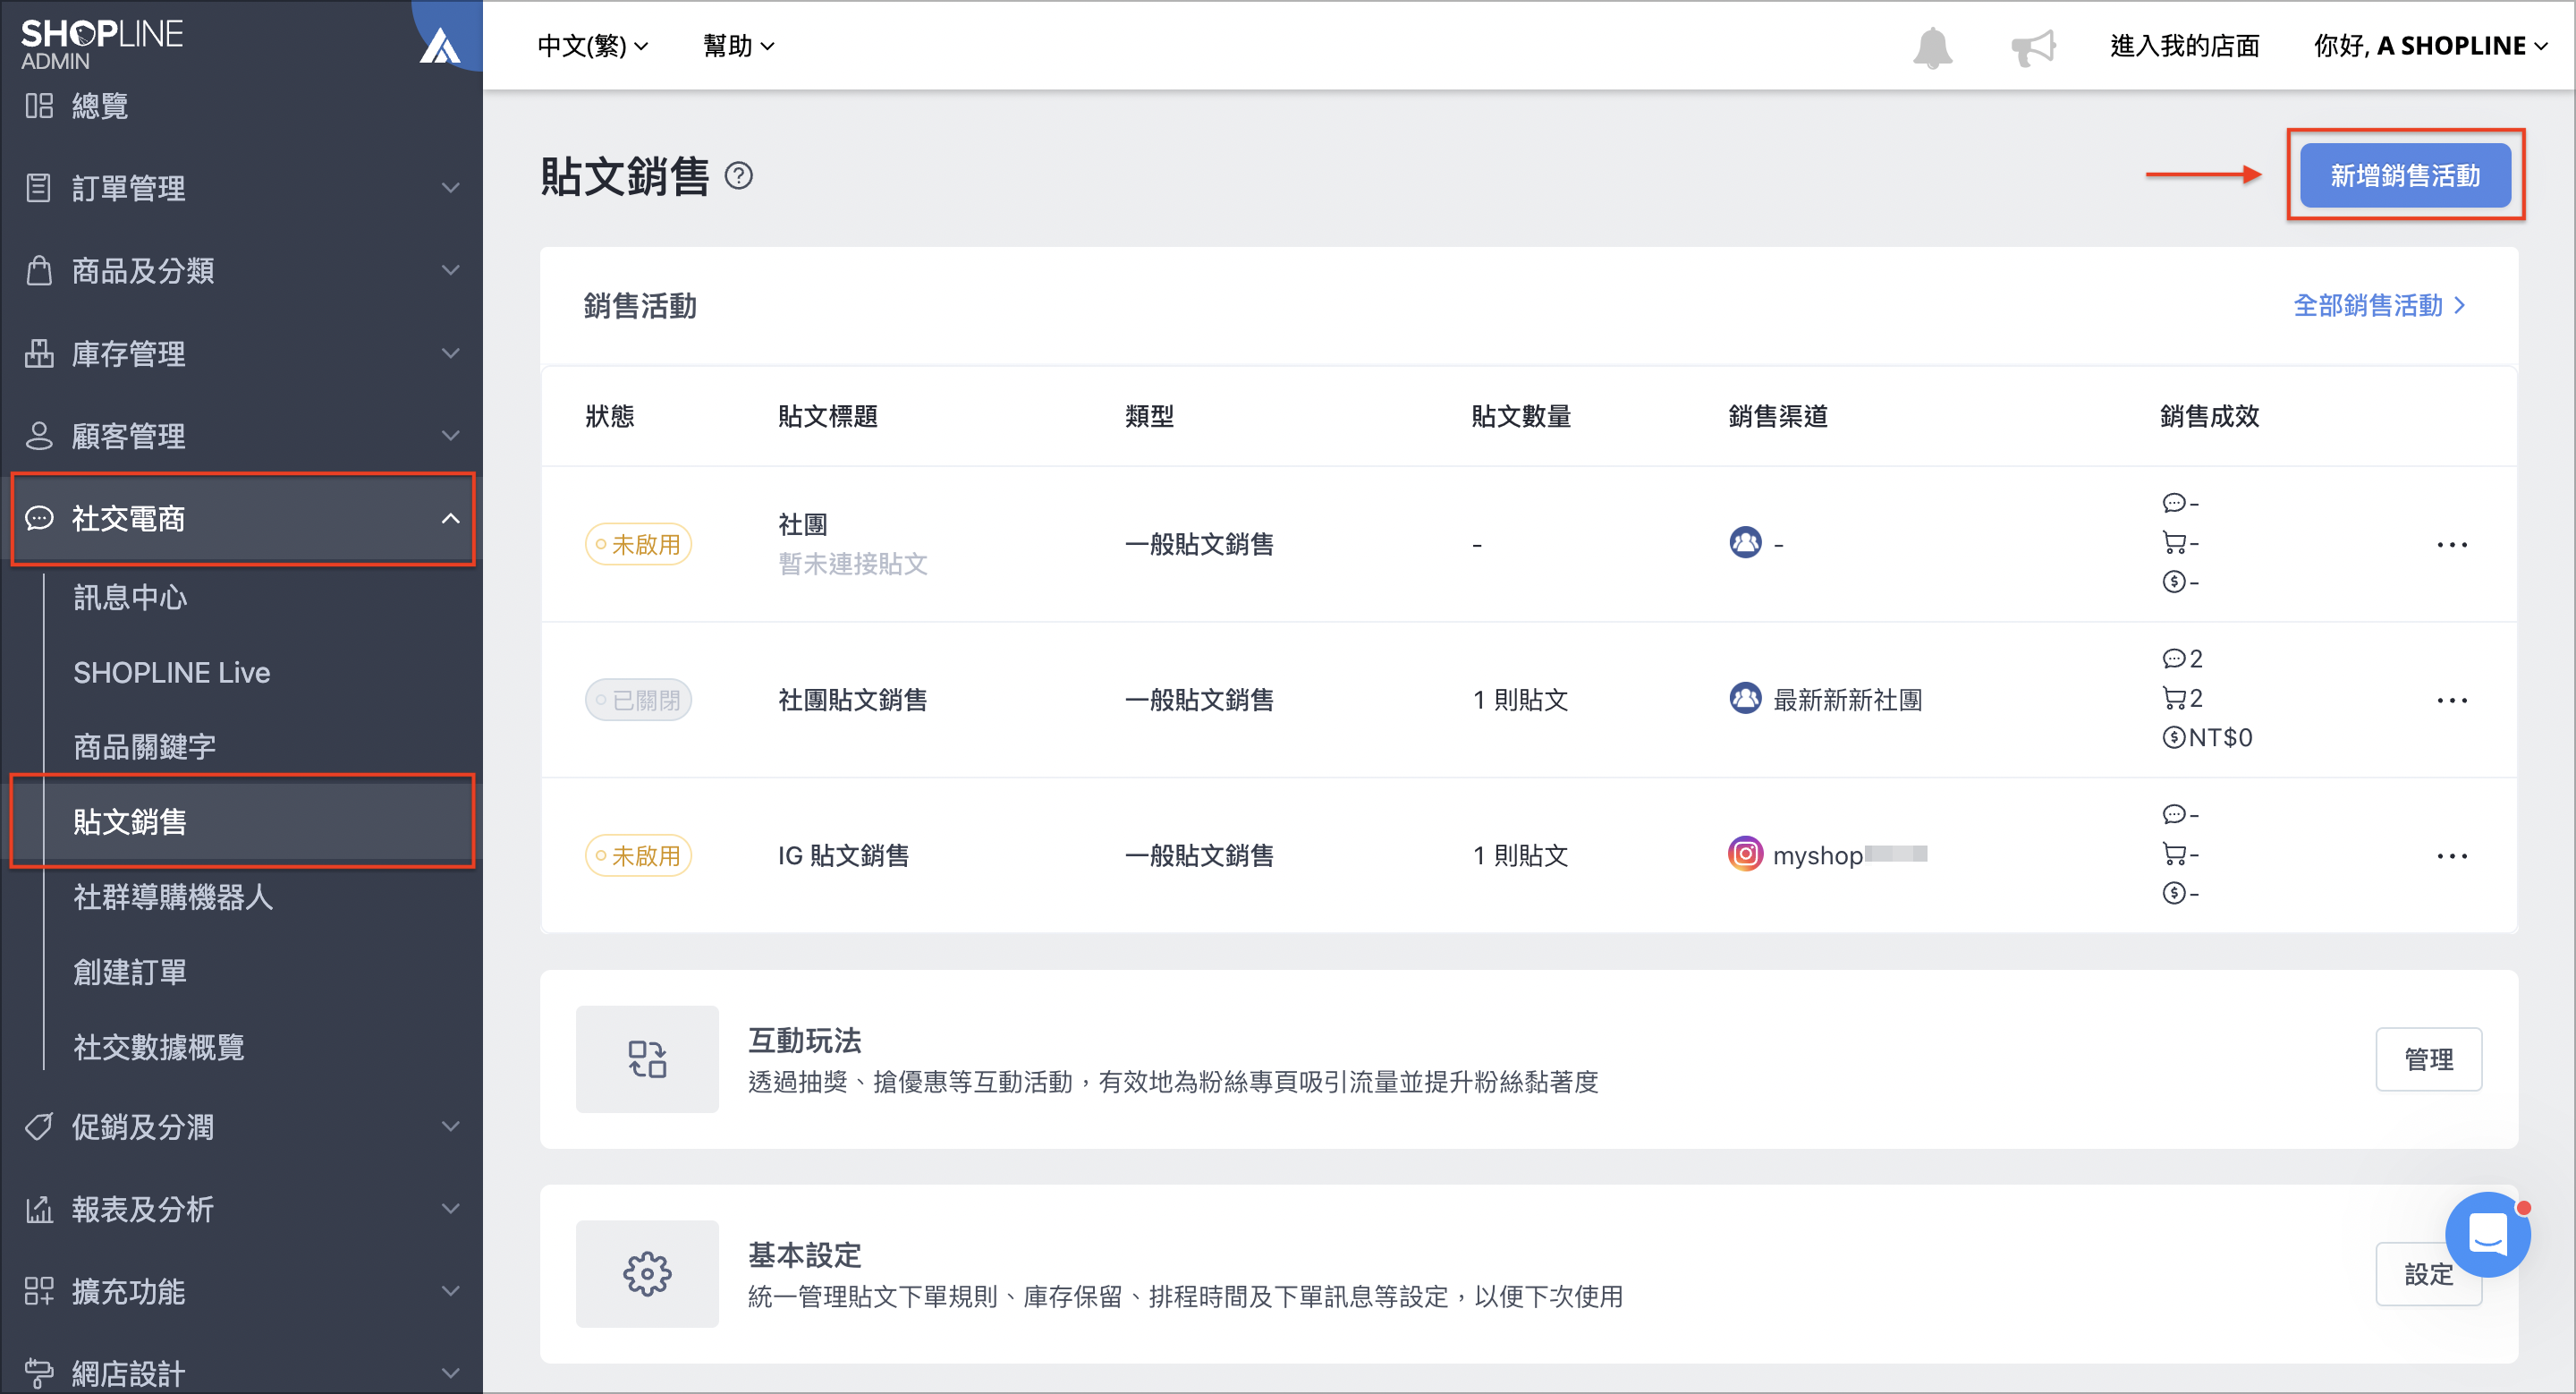The width and height of the screenshot is (2576, 1394).
Task: Open SHOPLINE Live in the sidebar
Action: (x=171, y=672)
